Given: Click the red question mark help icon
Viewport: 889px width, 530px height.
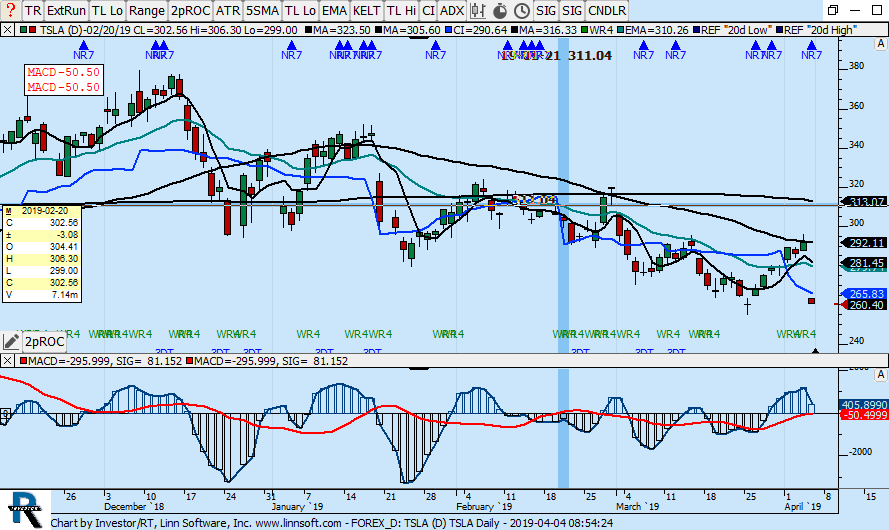Looking at the screenshot, I should point(10,10).
